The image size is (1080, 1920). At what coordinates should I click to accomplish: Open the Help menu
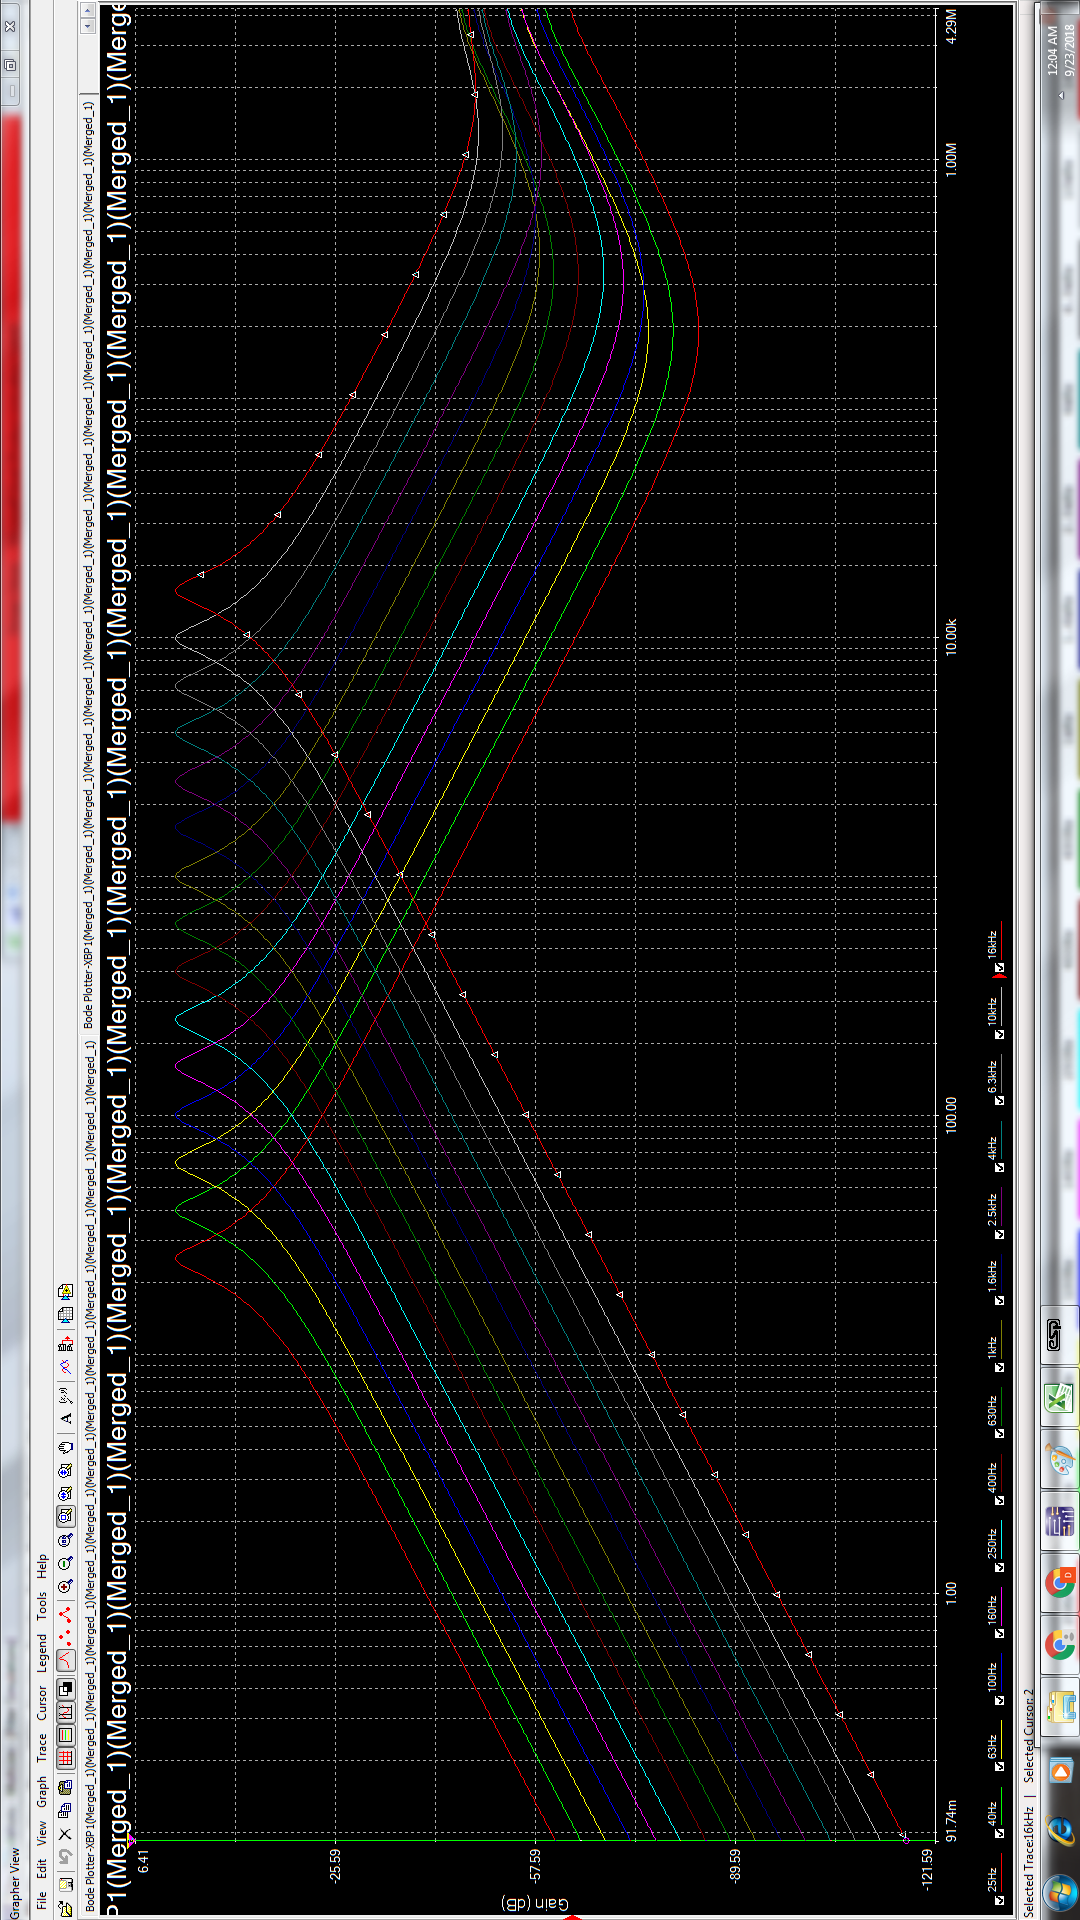click(x=42, y=1566)
